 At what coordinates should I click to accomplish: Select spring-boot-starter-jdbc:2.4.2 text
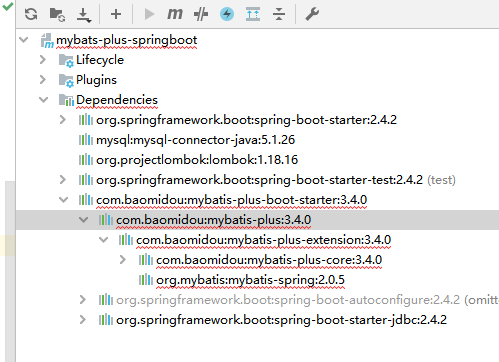pos(281,320)
